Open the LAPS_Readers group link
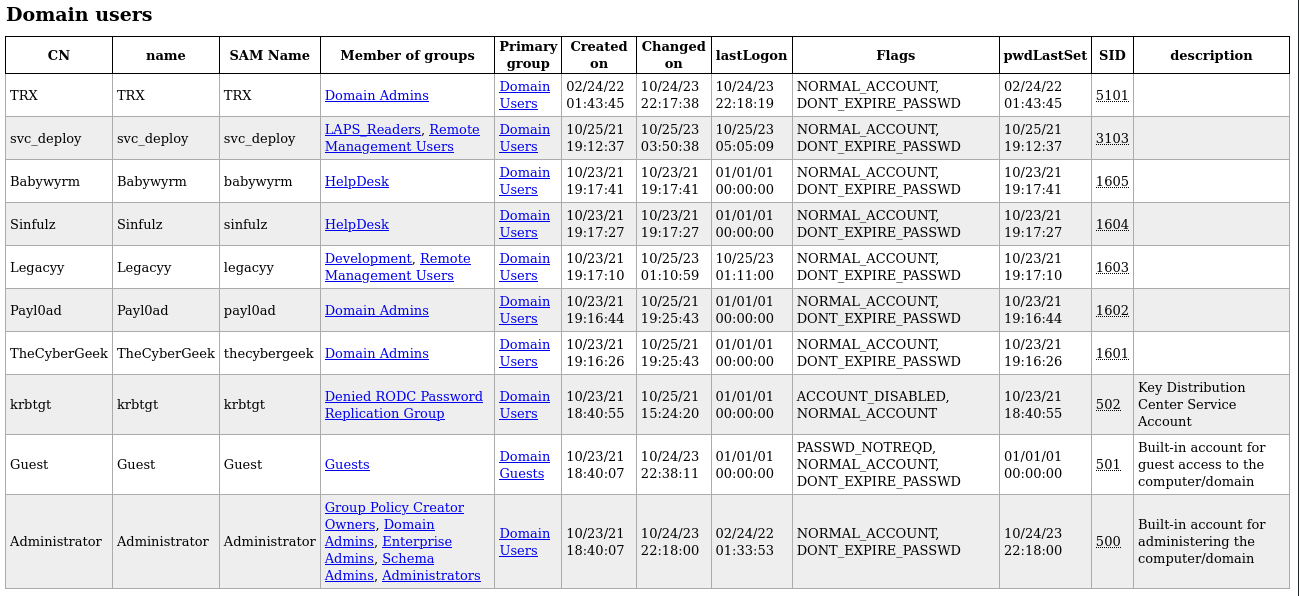This screenshot has width=1299, height=596. point(372,130)
